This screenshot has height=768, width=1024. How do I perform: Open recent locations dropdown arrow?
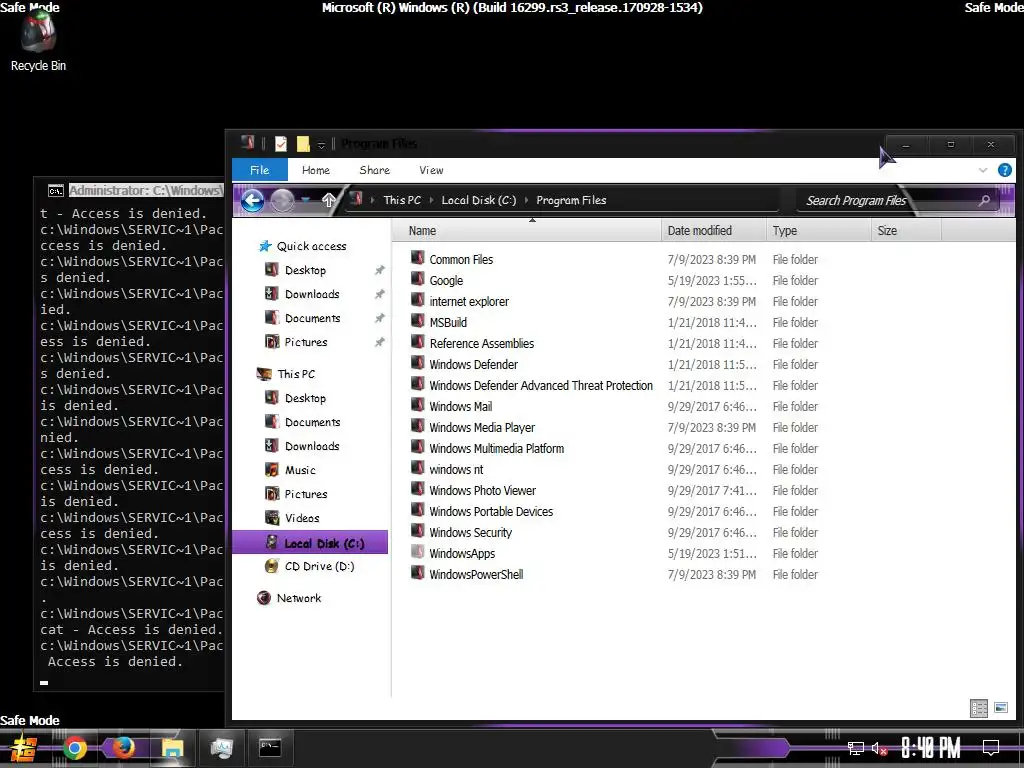(306, 200)
